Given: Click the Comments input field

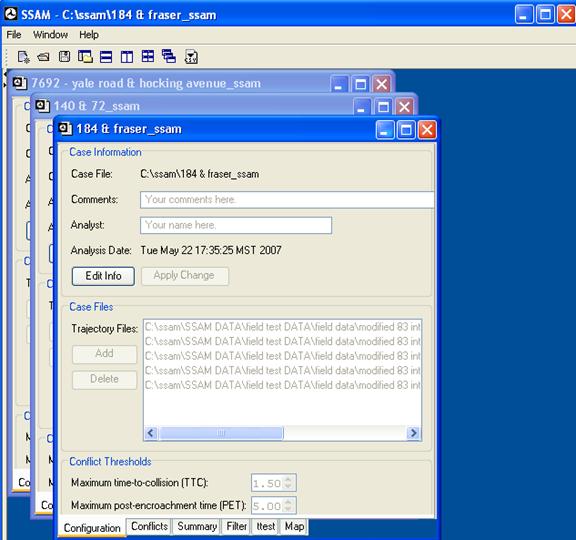Looking at the screenshot, I should click(x=287, y=200).
